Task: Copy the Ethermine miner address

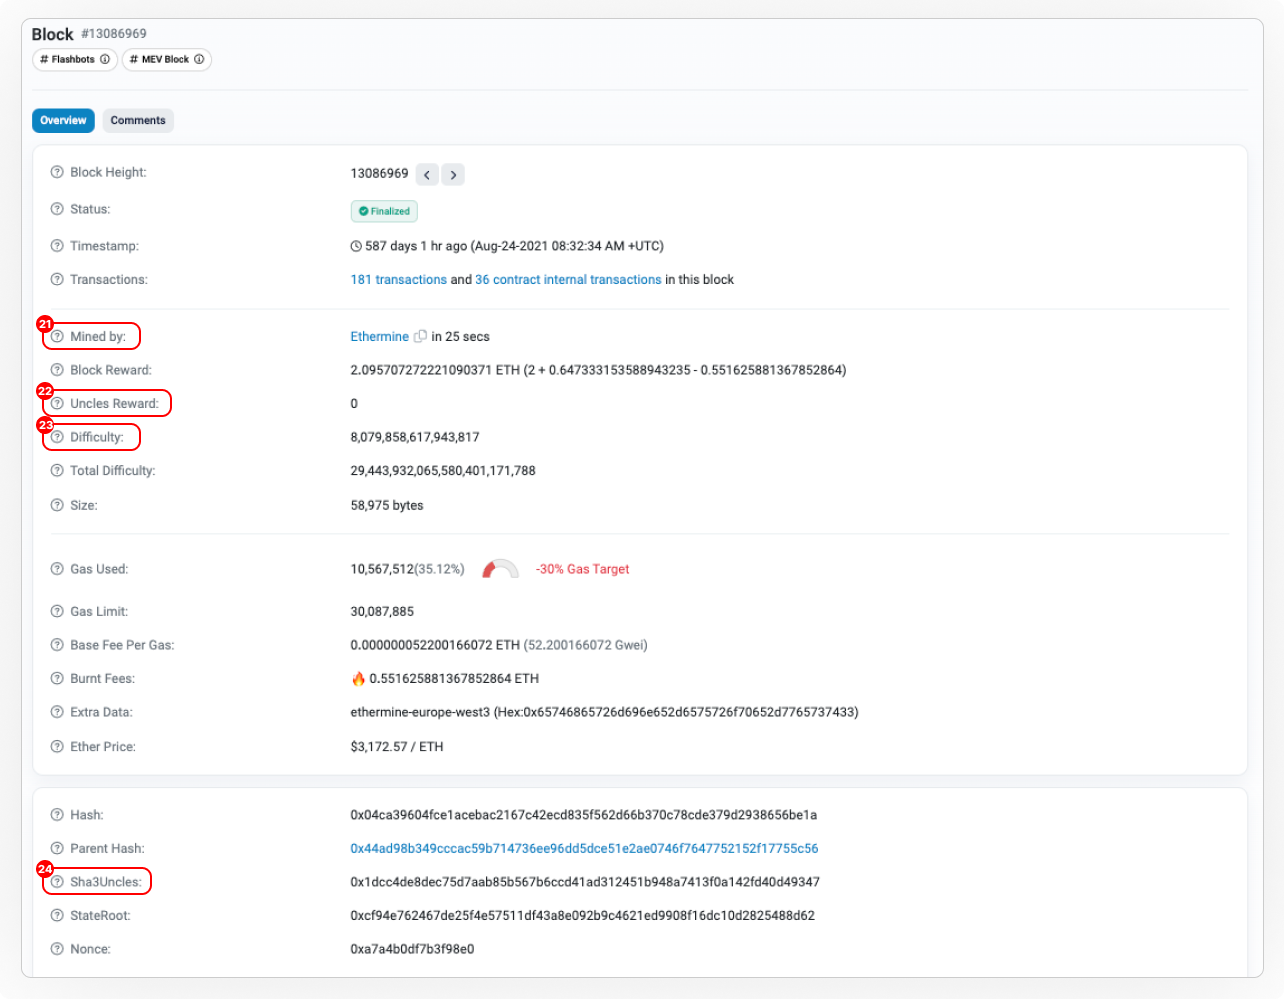Action: [420, 337]
